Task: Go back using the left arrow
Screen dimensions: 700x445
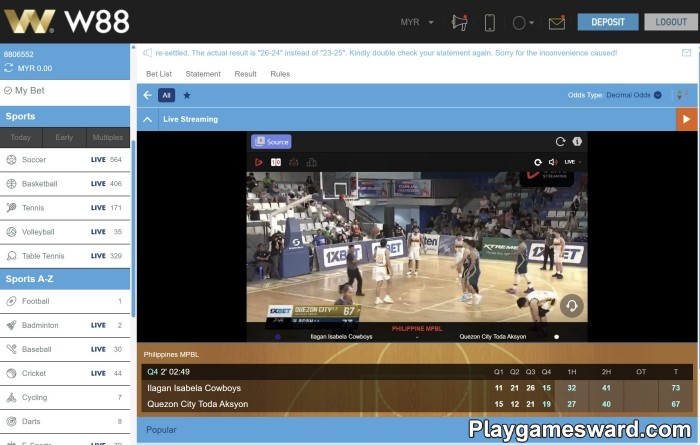Action: click(x=148, y=95)
